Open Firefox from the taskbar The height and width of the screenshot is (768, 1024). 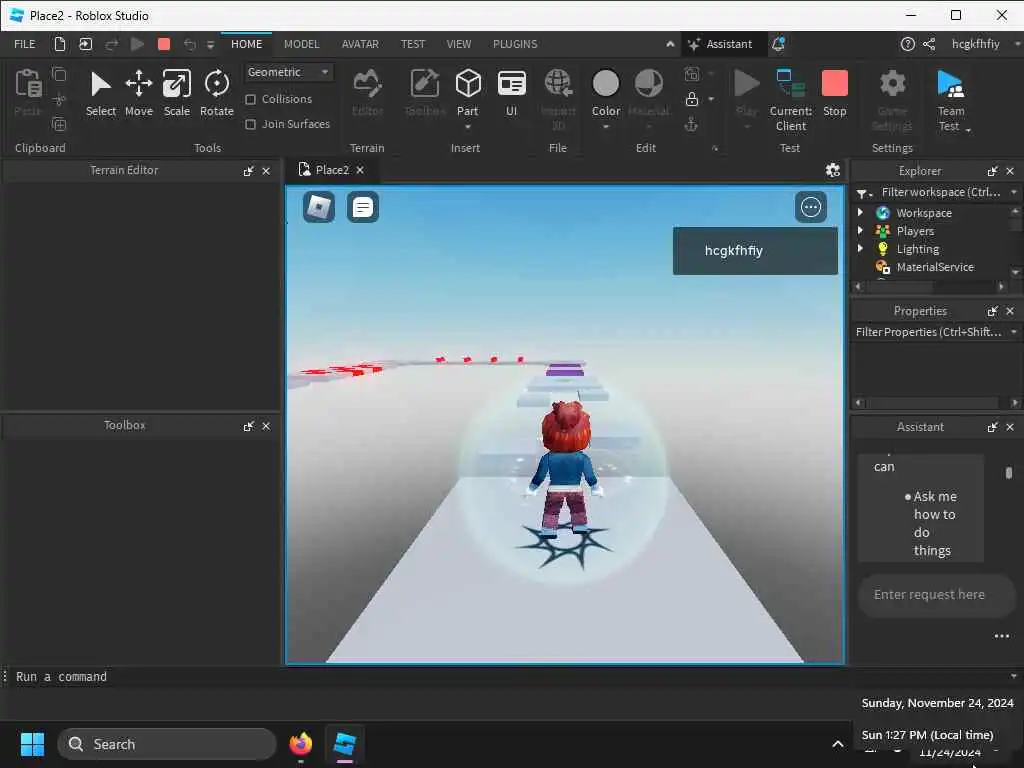[x=300, y=744]
